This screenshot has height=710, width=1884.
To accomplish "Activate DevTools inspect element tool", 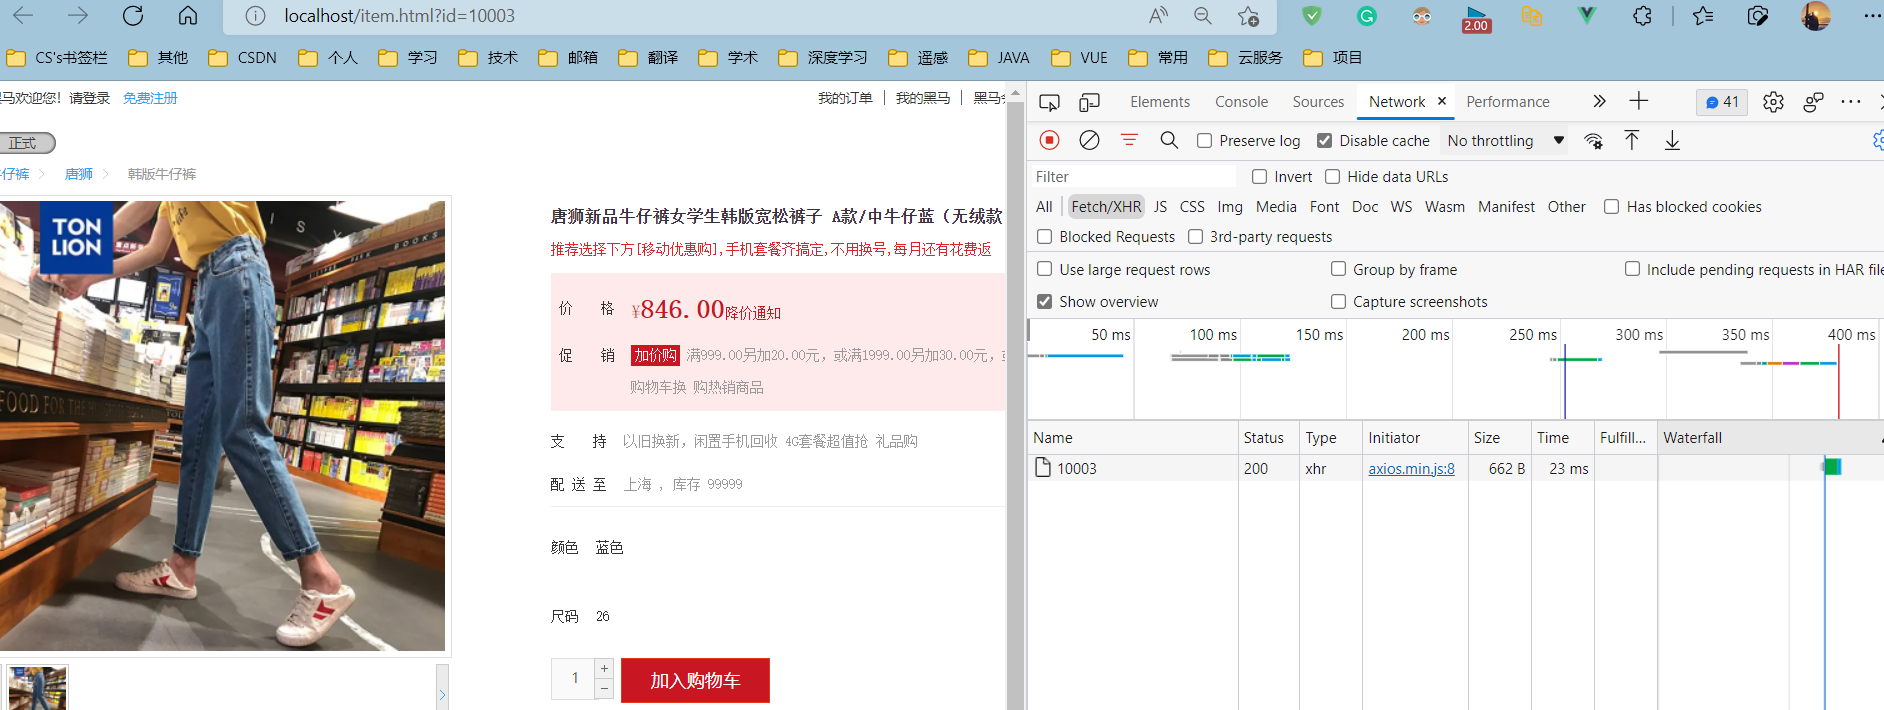I will pos(1049,102).
